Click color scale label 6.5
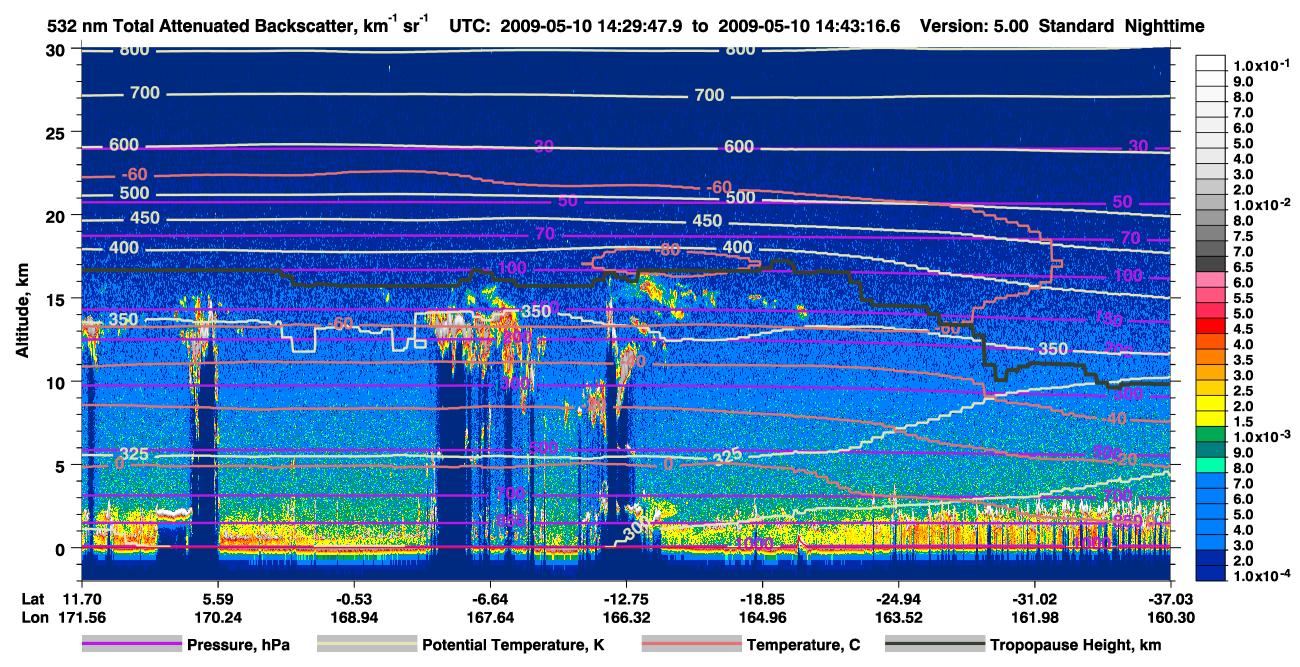The image size is (1300, 667). [1243, 266]
